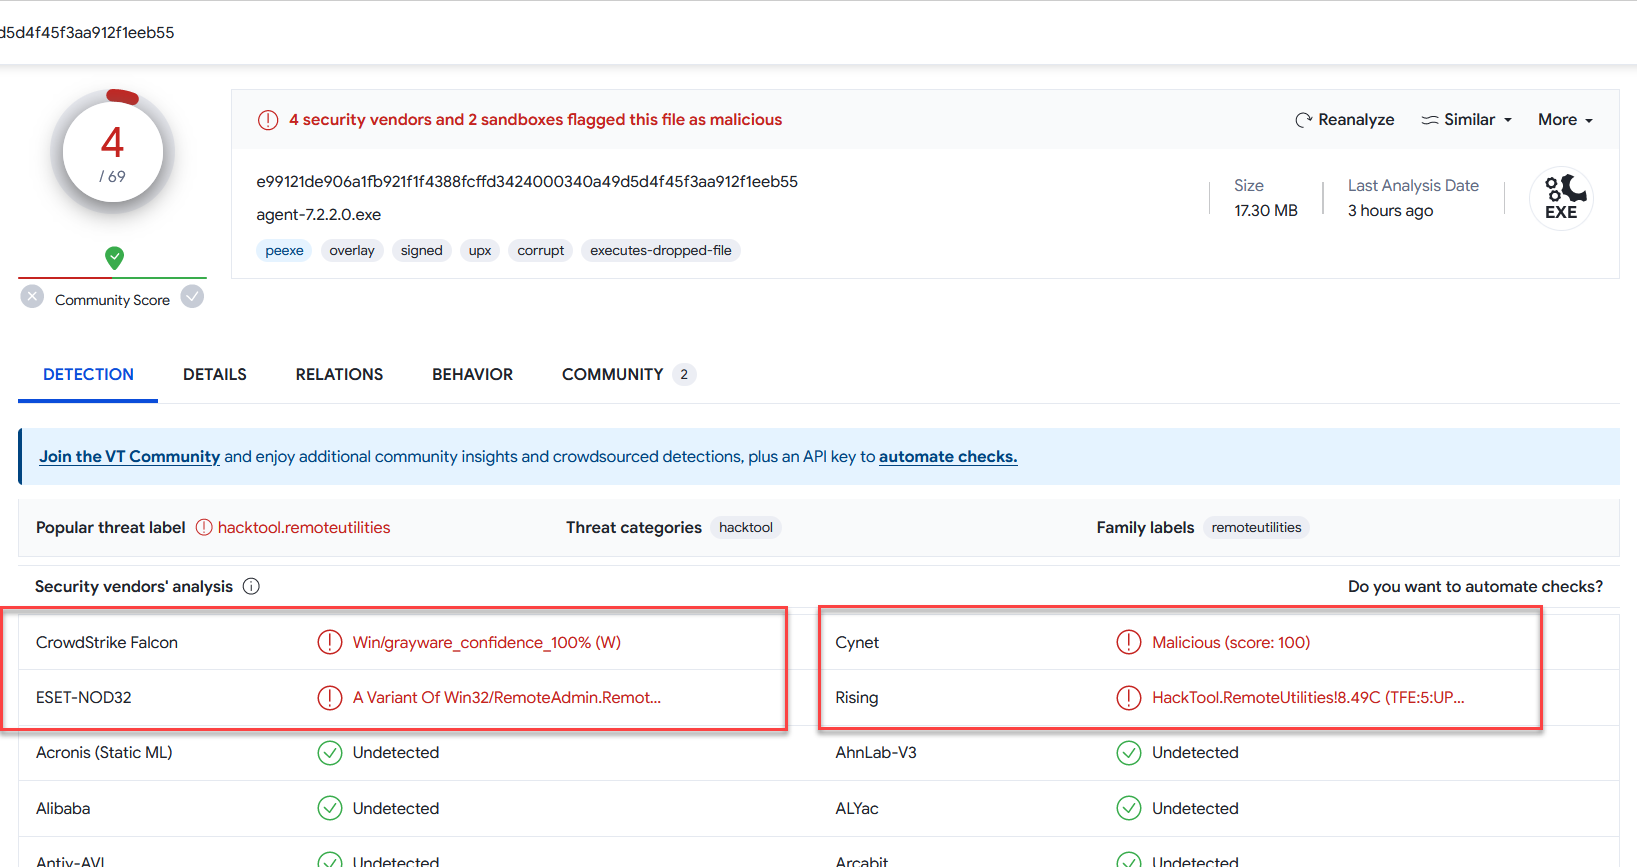Click the EXE file type icon
This screenshot has height=867, width=1637.
(1560, 198)
